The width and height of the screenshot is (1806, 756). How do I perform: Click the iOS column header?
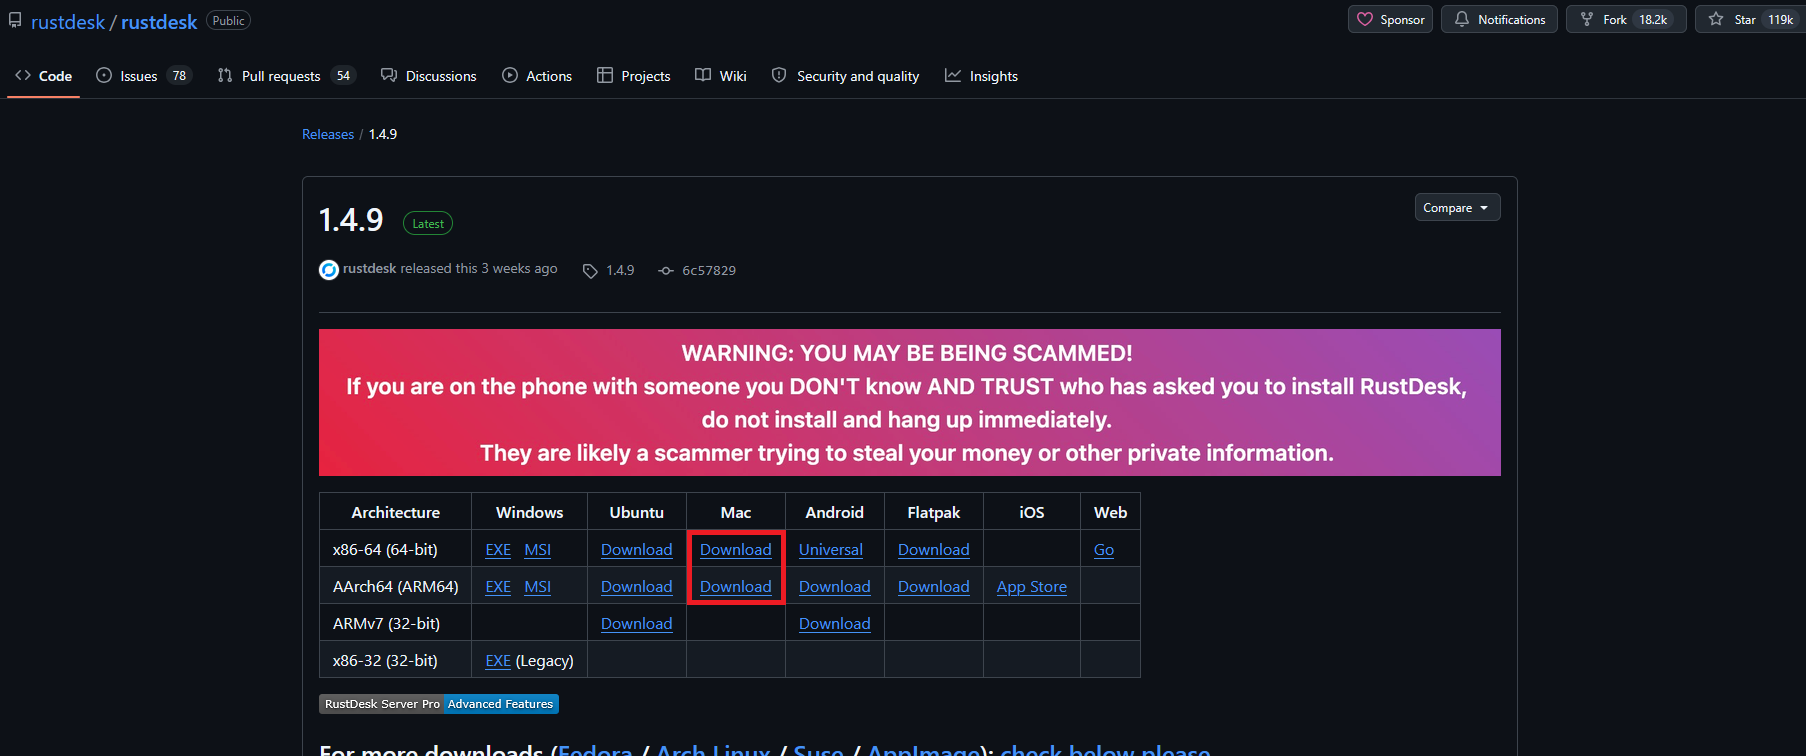pos(1032,513)
